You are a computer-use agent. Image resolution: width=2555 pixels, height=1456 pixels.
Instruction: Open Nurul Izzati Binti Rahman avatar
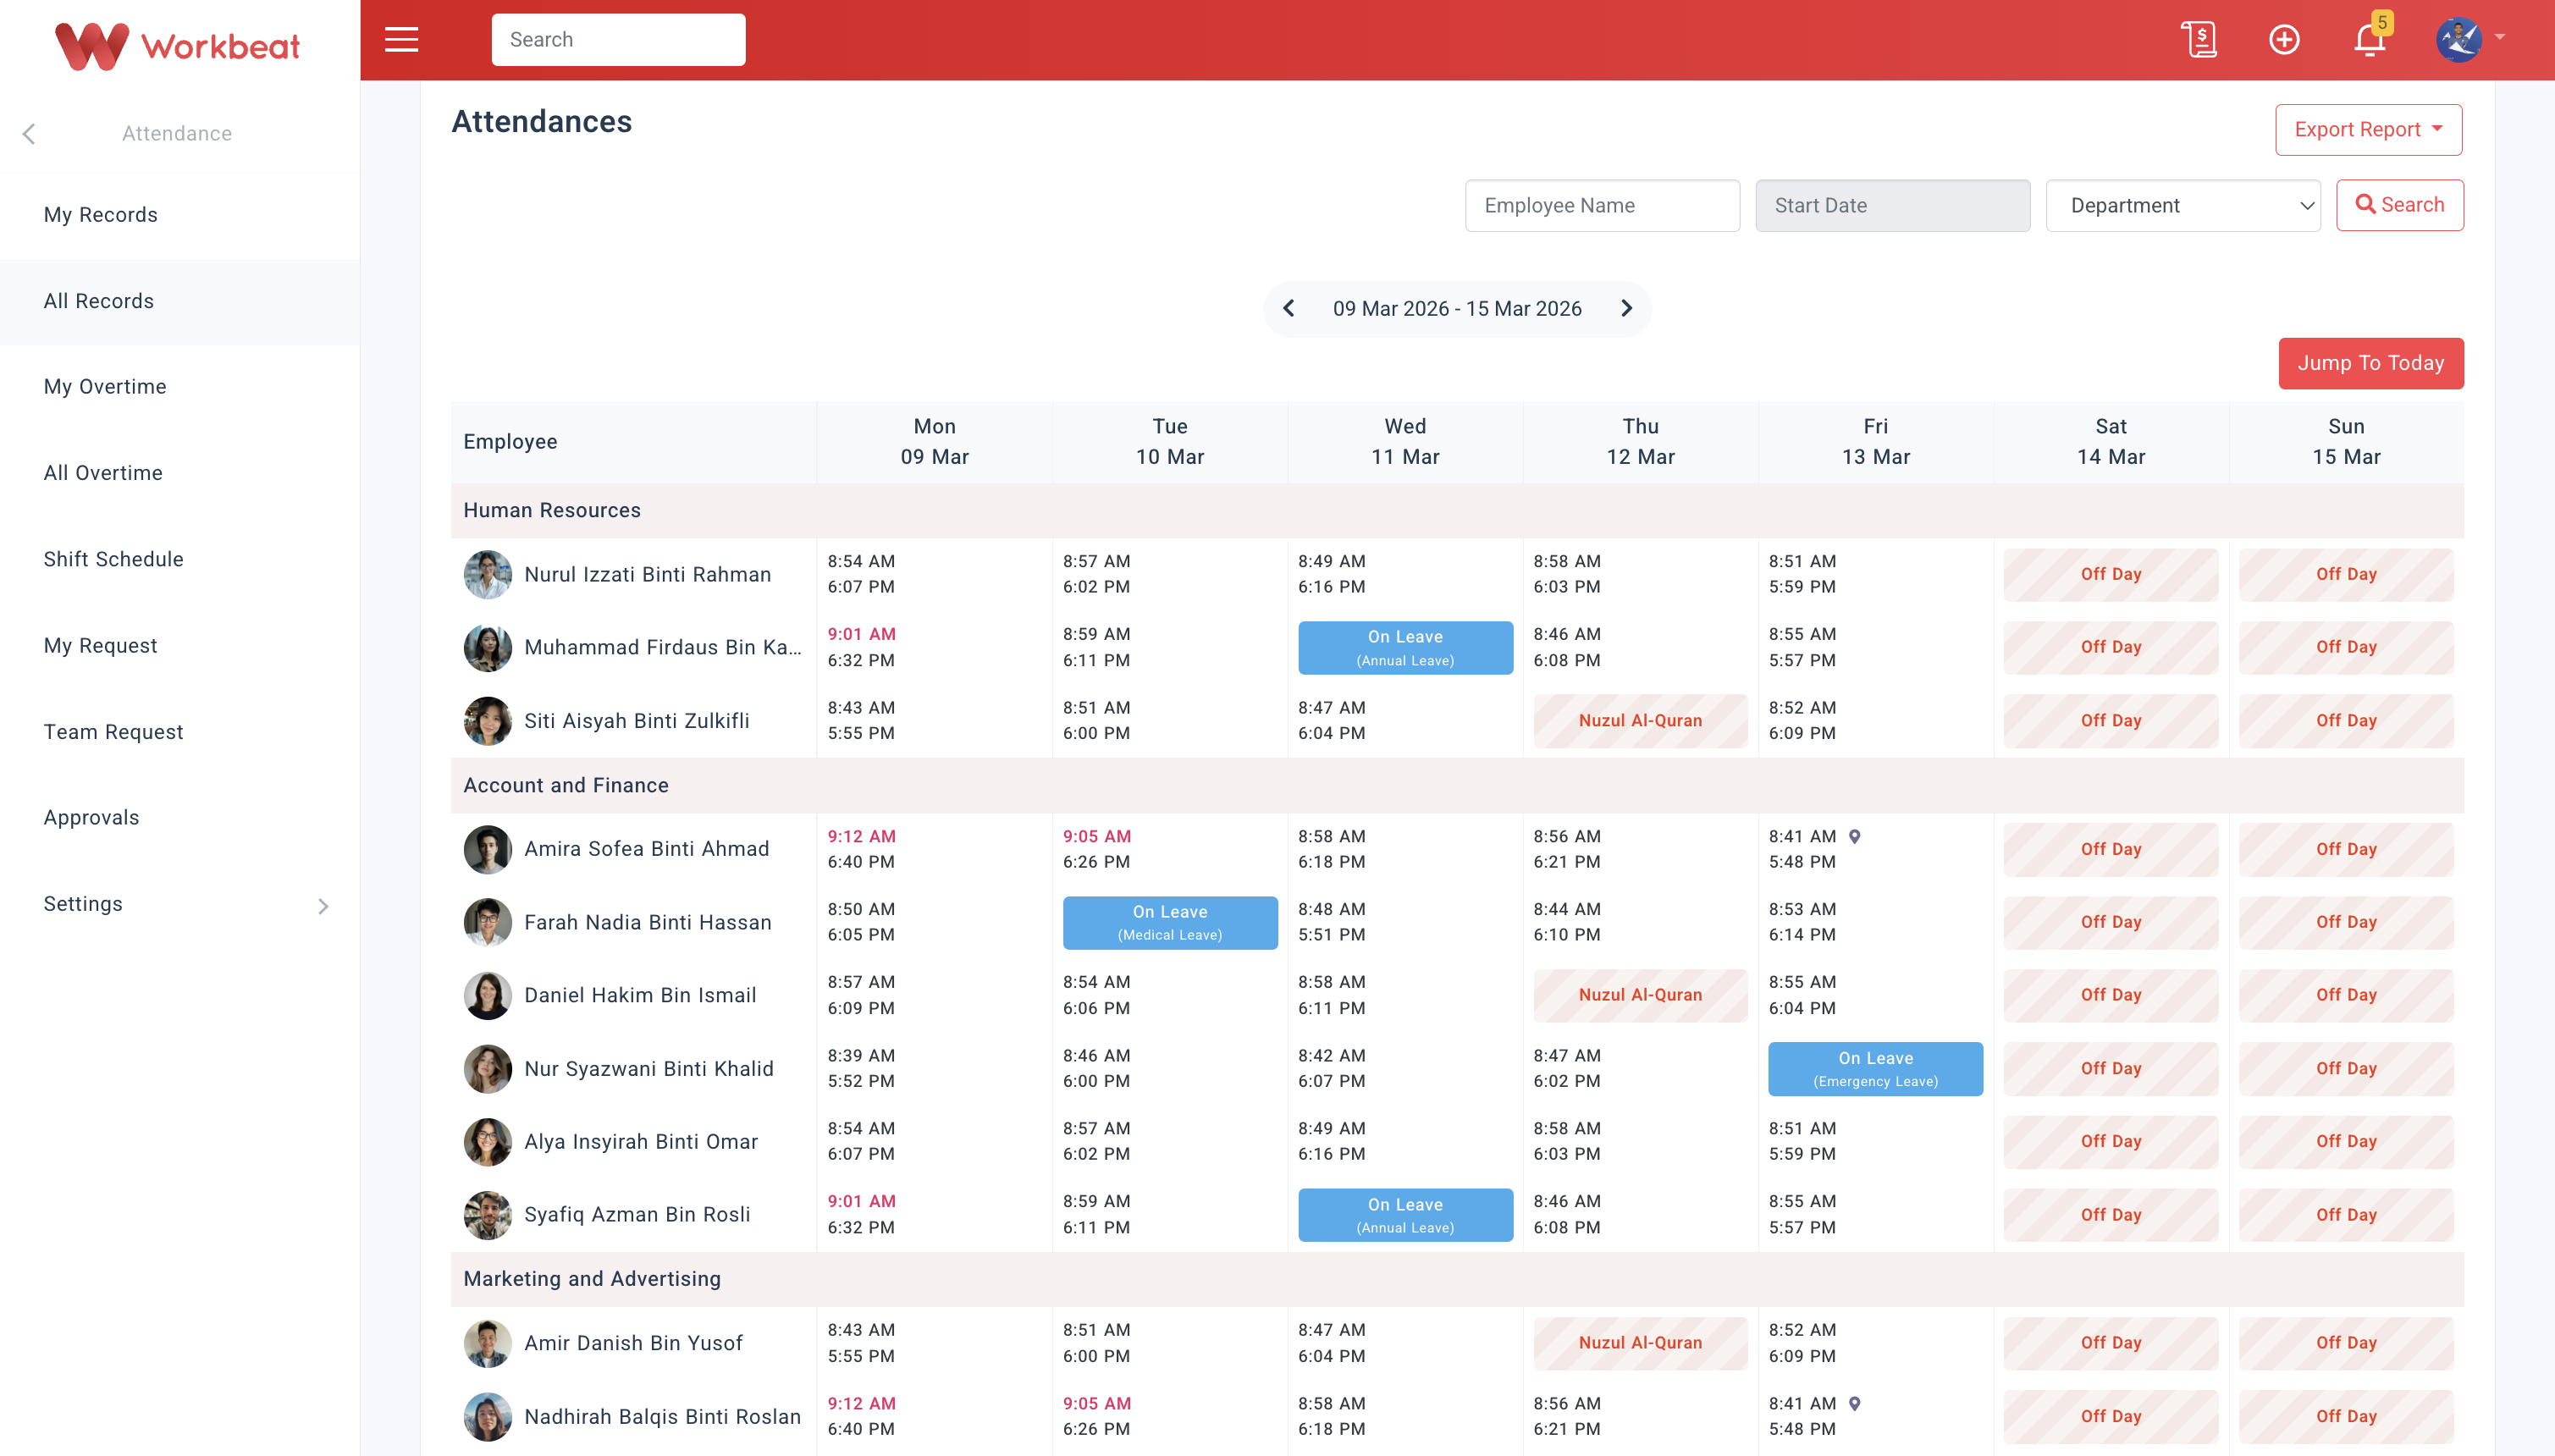click(488, 575)
